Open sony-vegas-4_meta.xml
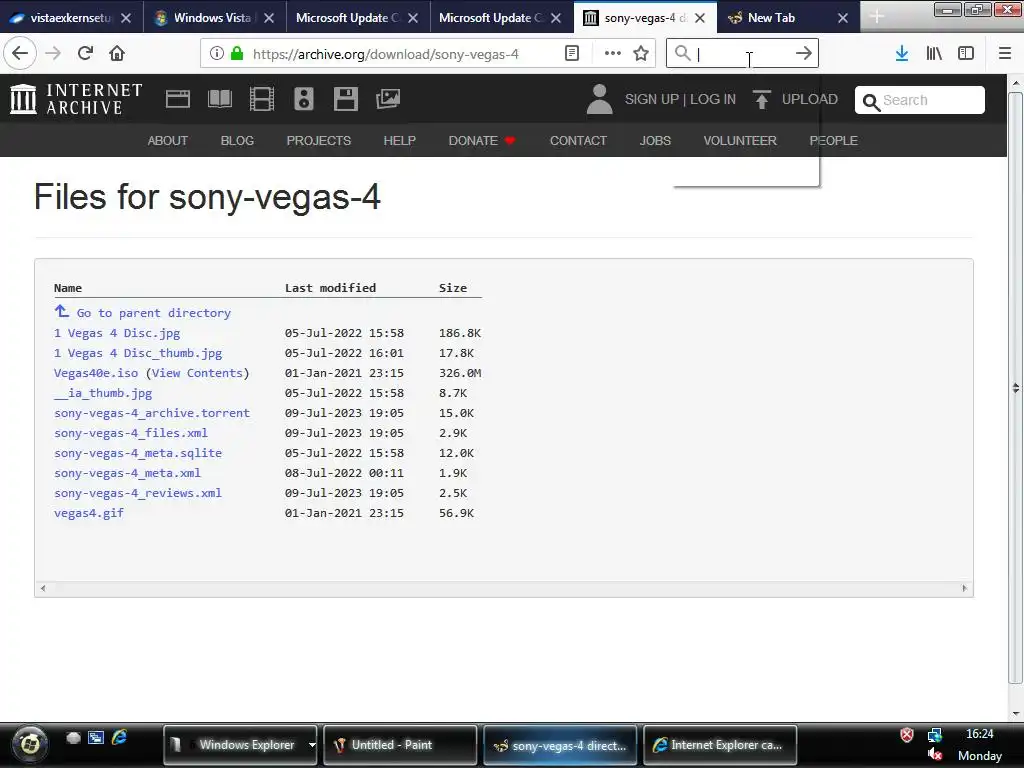Viewport: 1024px width, 768px height. coord(127,473)
